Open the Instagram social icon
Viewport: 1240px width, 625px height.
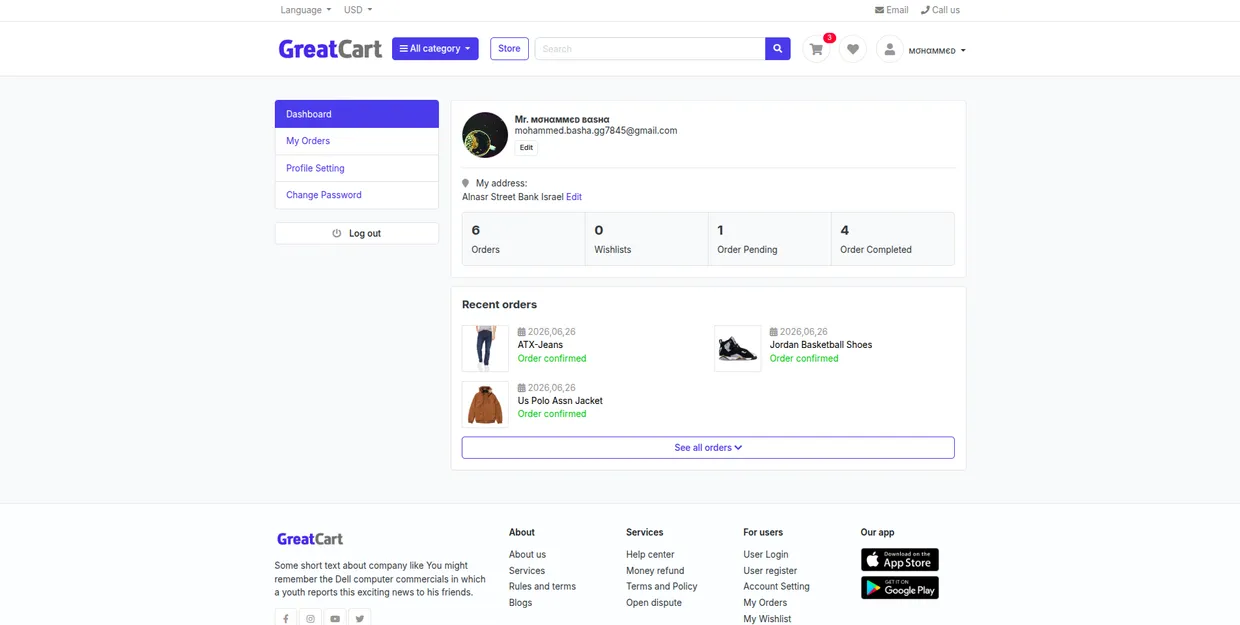click(310, 618)
